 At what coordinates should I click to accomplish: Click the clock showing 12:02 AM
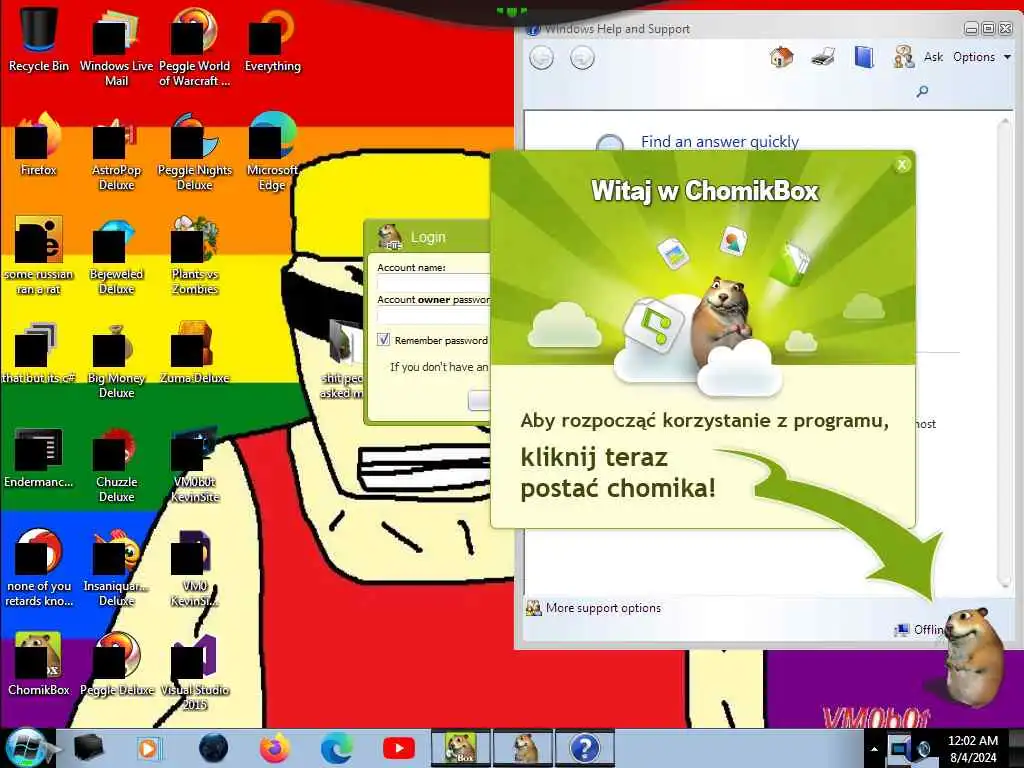pos(973,749)
